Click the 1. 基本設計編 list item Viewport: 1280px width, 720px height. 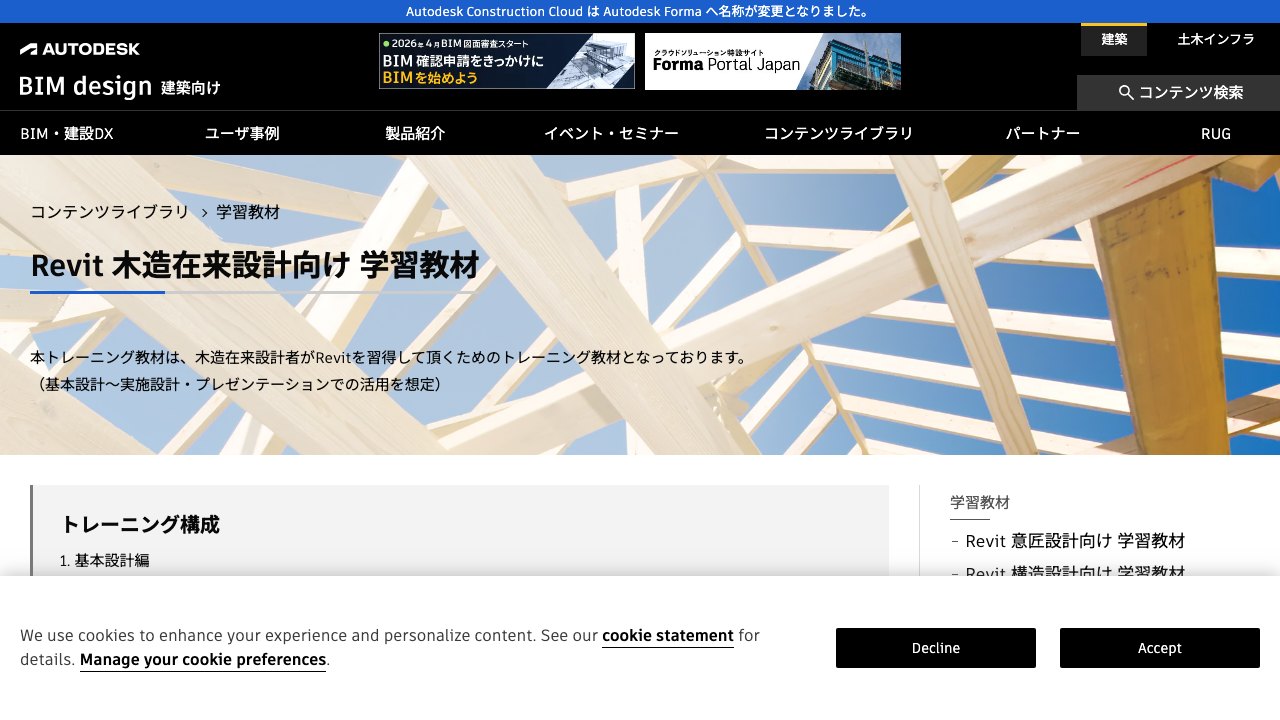(105, 560)
